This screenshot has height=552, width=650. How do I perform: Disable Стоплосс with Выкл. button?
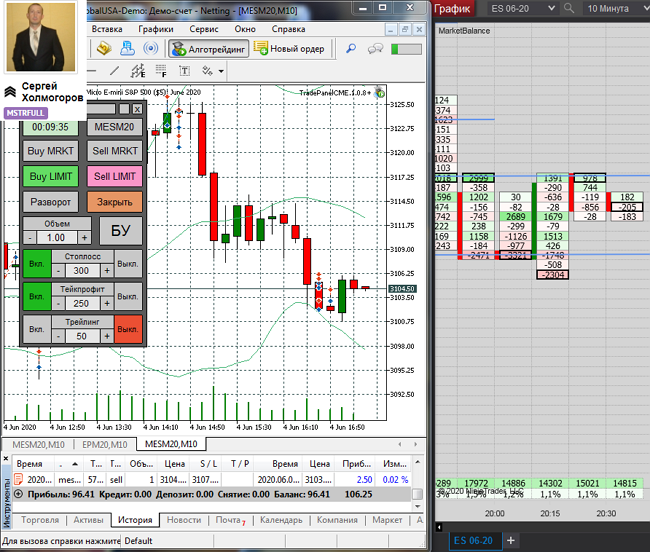point(128,264)
